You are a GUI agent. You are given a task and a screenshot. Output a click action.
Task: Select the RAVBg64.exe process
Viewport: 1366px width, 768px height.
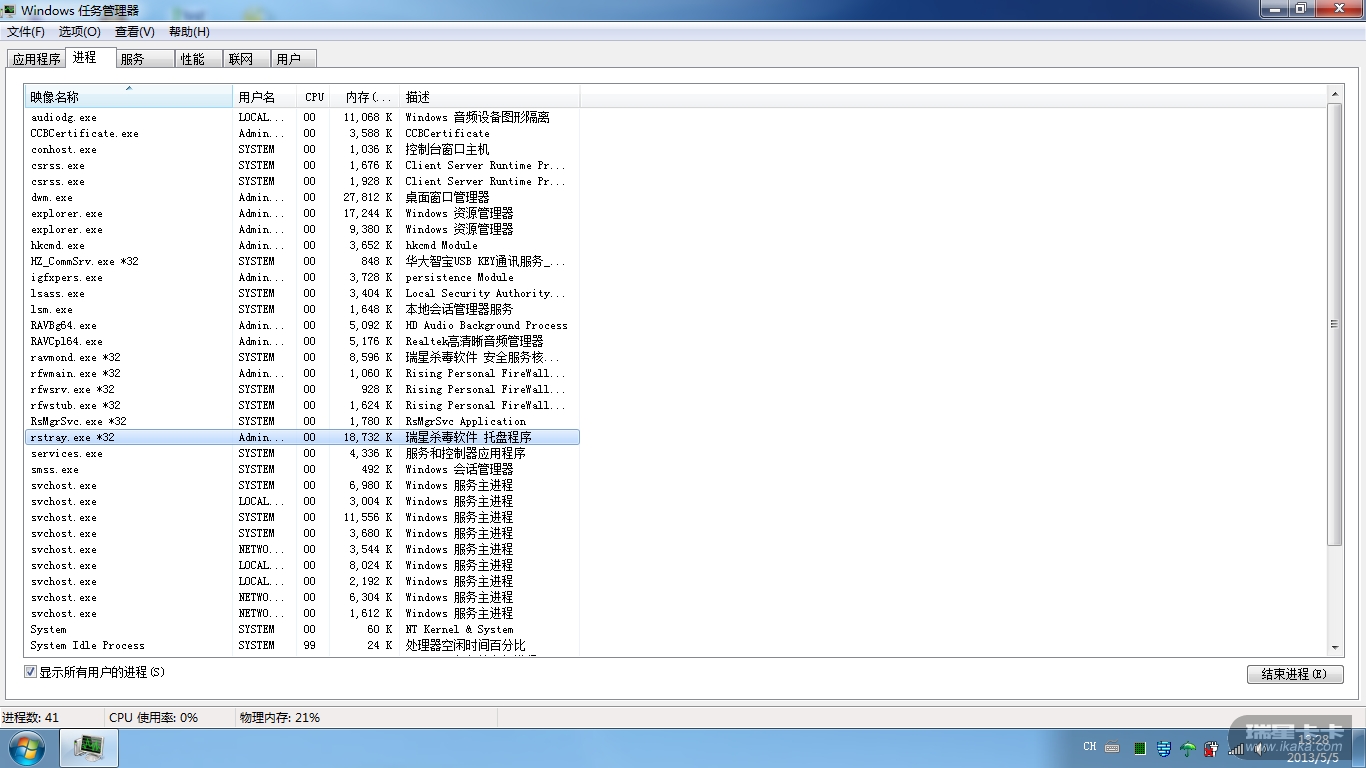(302, 325)
